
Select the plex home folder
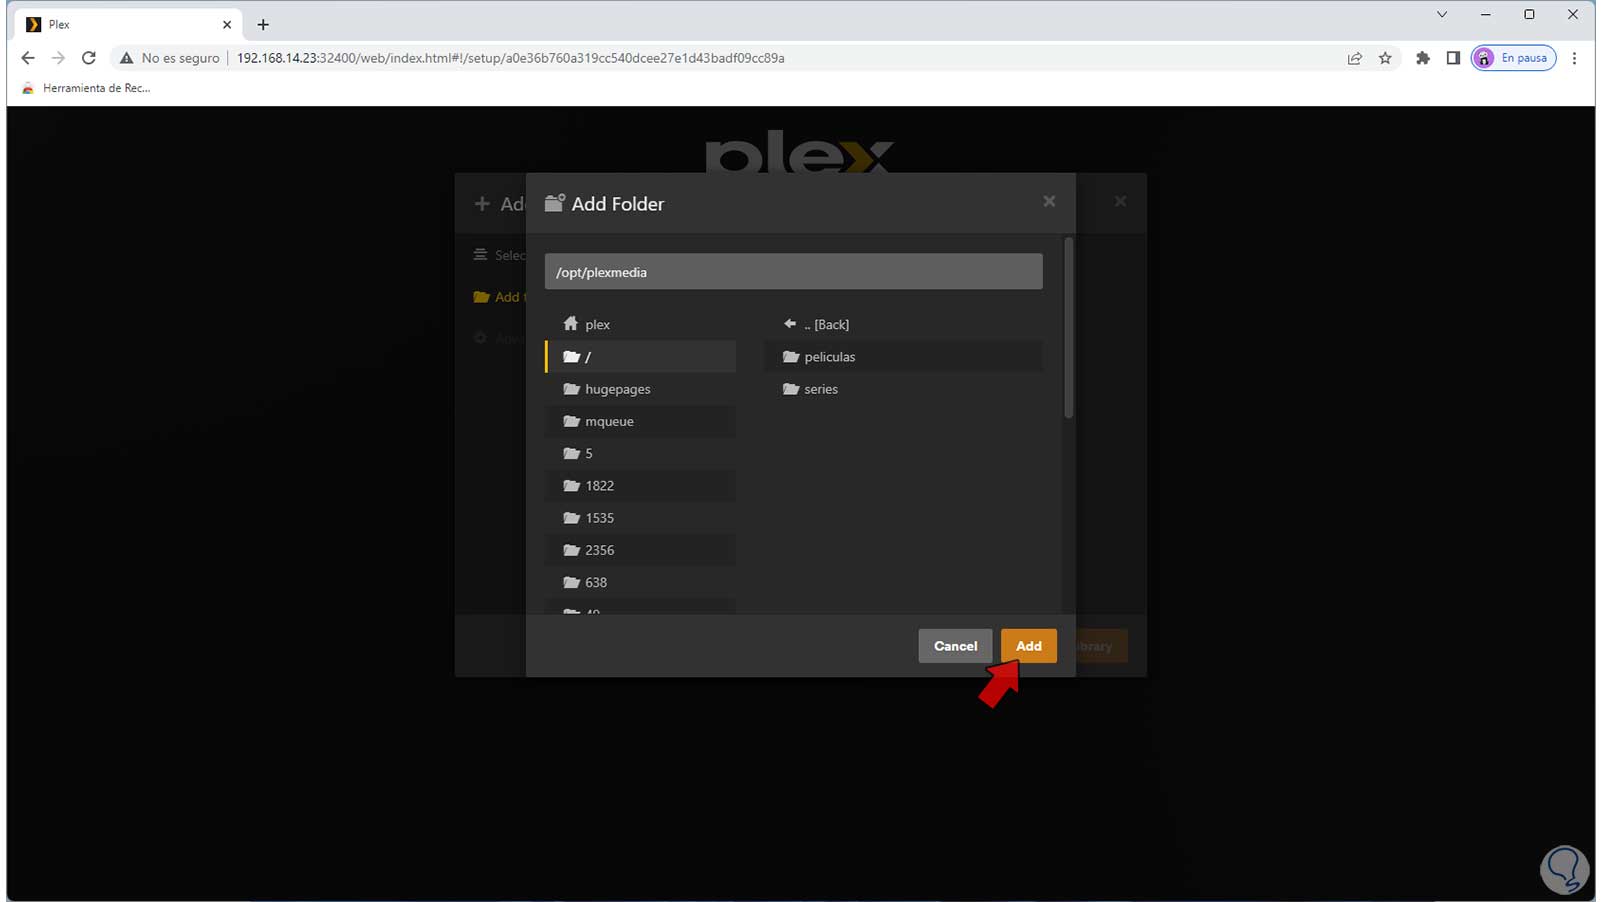pyautogui.click(x=640, y=324)
